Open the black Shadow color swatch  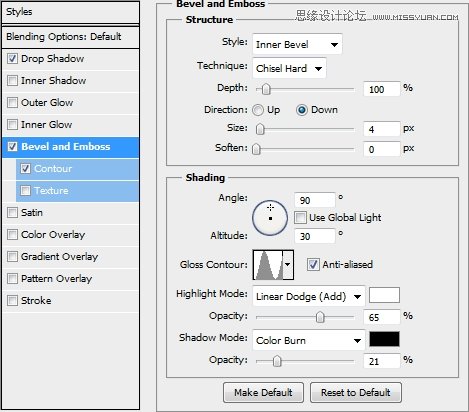click(384, 339)
